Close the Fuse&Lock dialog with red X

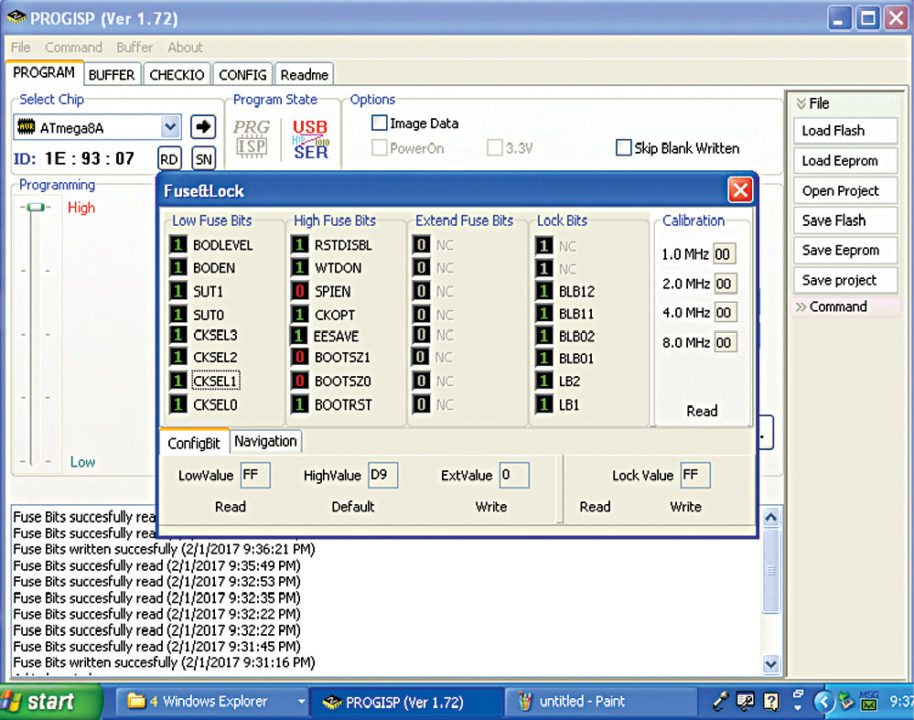740,190
